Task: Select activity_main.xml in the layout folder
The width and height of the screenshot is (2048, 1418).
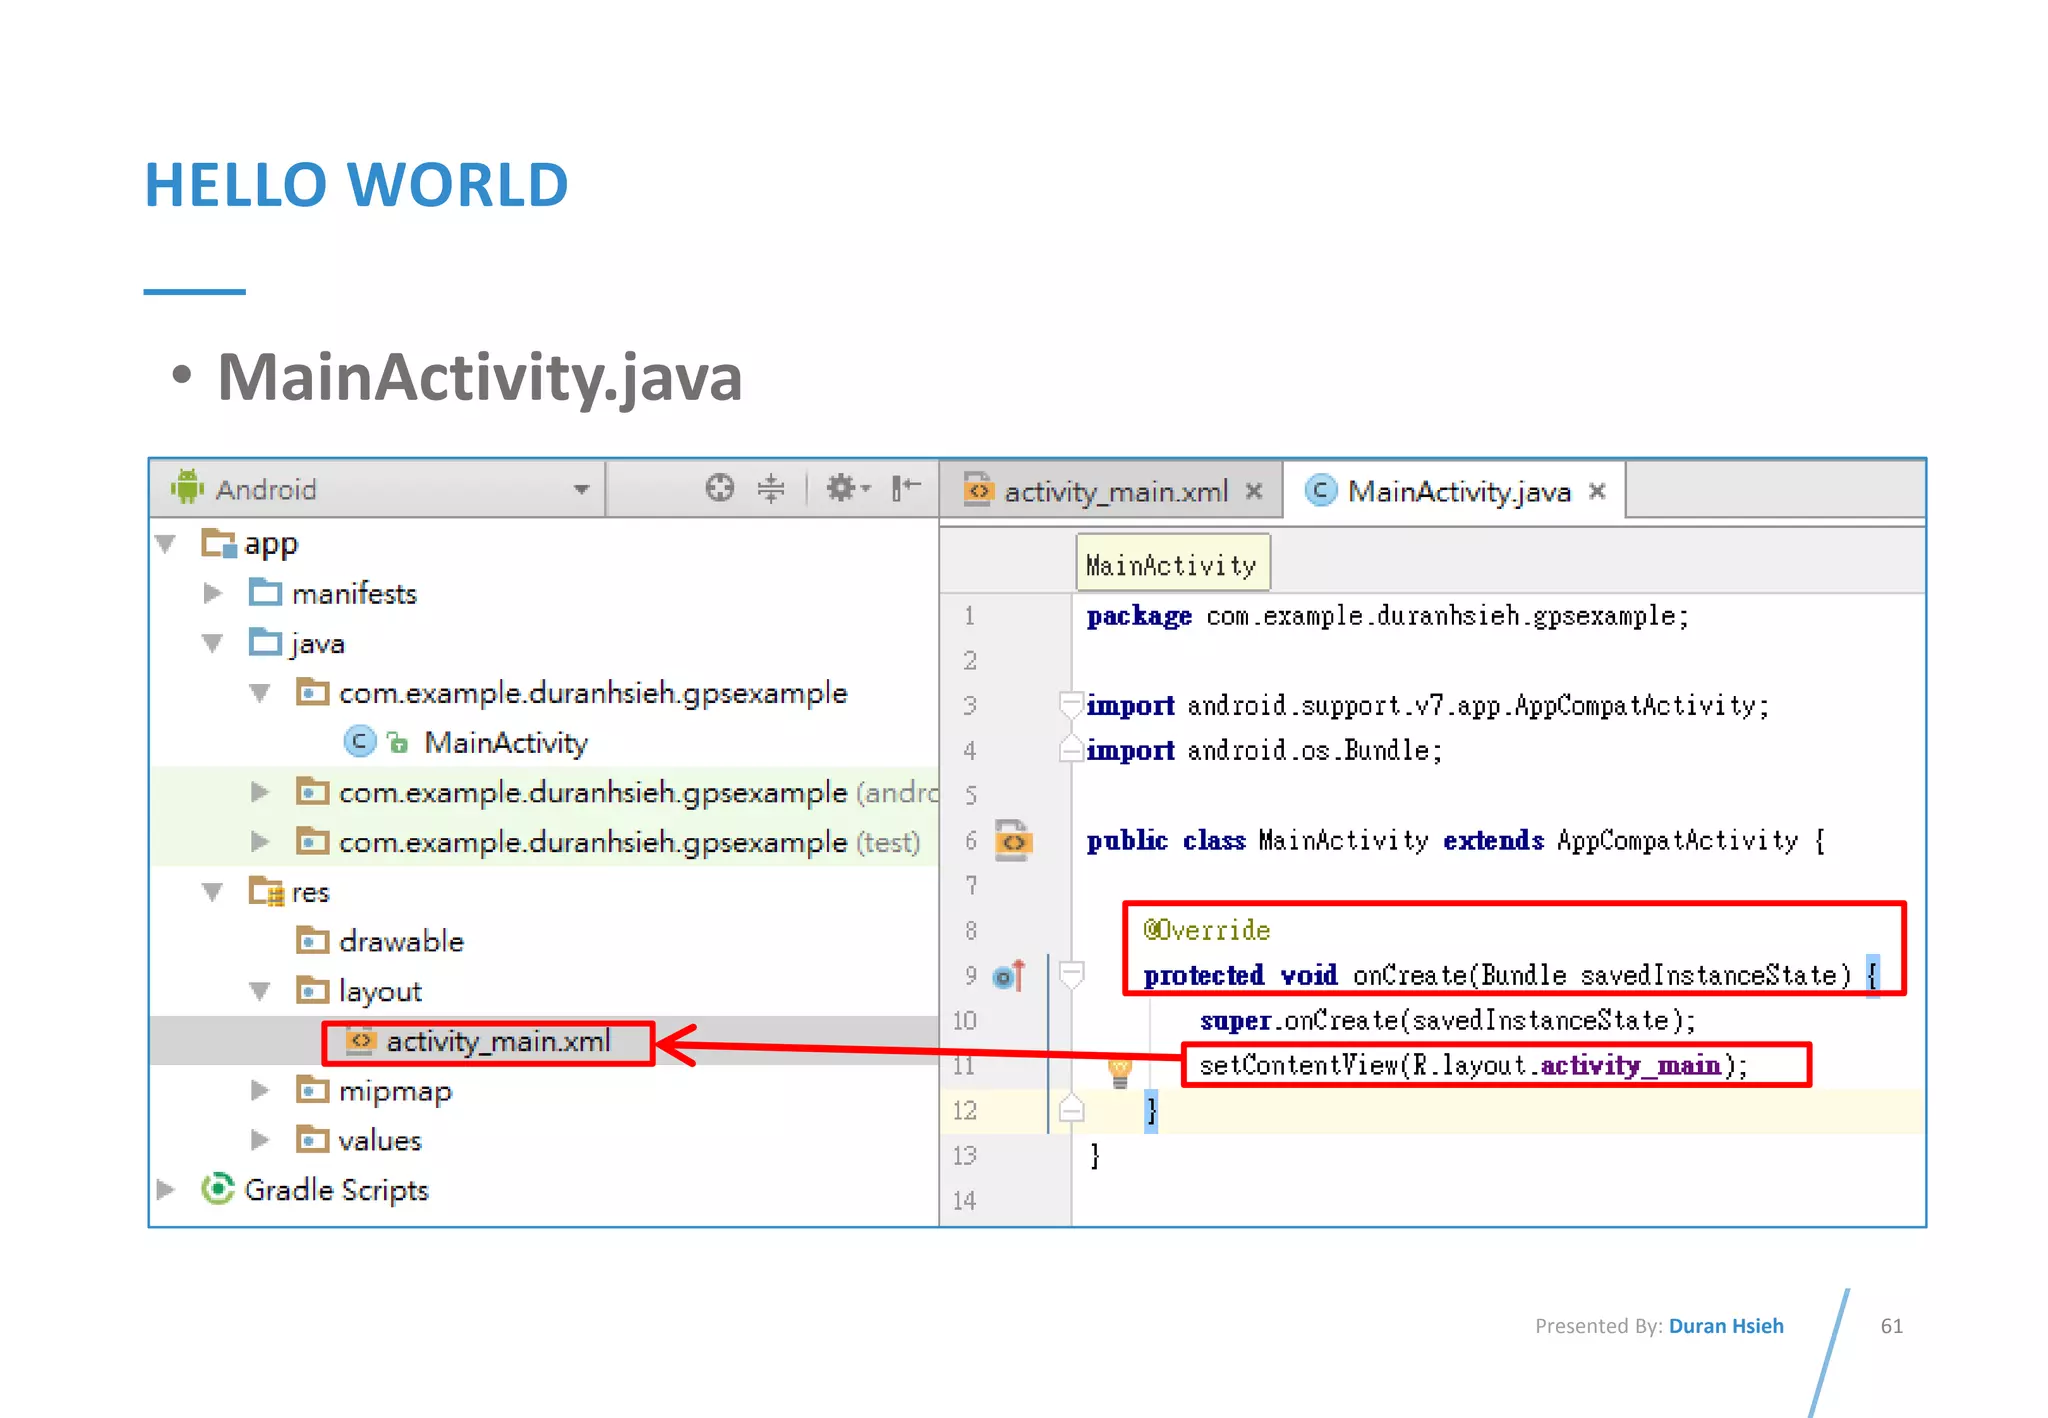Action: pos(497,1042)
